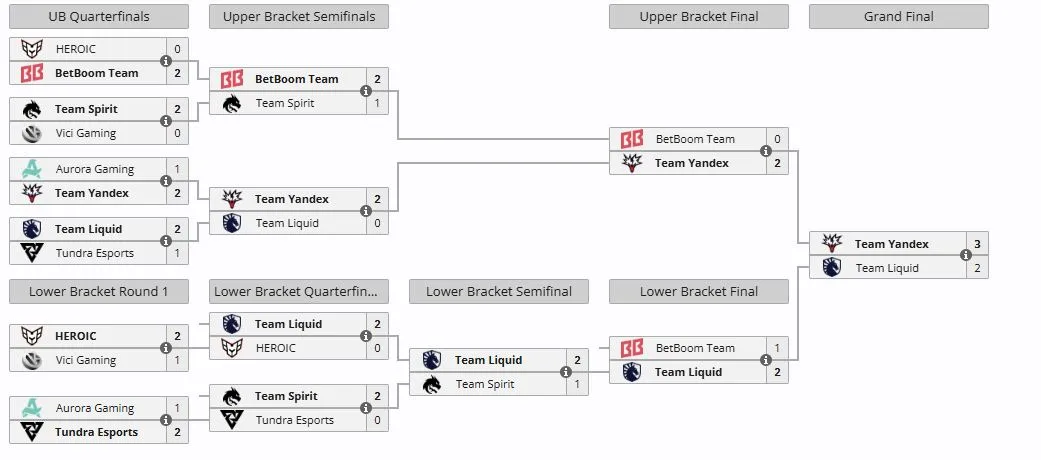Click Aurora Gaming in Lower Bracket Round 1
The image size is (1041, 460).
click(95, 408)
